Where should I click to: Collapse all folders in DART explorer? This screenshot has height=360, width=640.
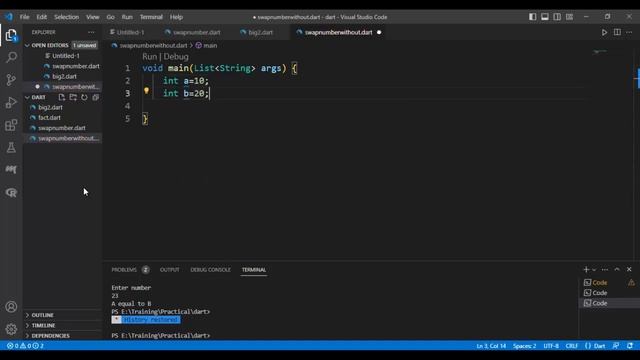tap(96, 97)
